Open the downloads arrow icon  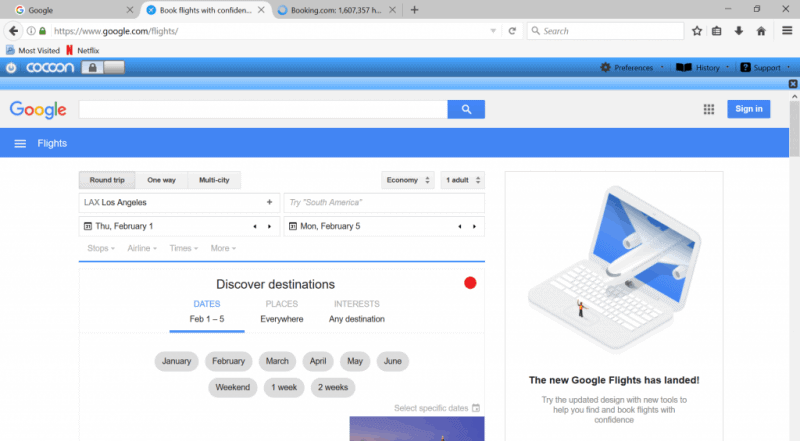pyautogui.click(x=739, y=31)
